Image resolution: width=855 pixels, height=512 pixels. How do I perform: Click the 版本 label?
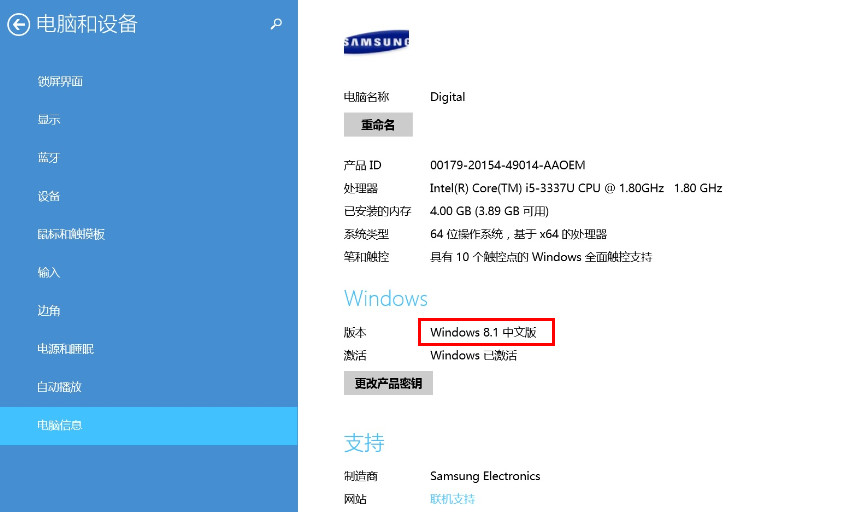pos(355,332)
